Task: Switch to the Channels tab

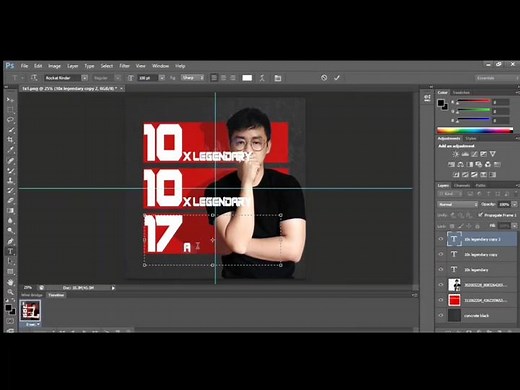Action: pos(462,185)
